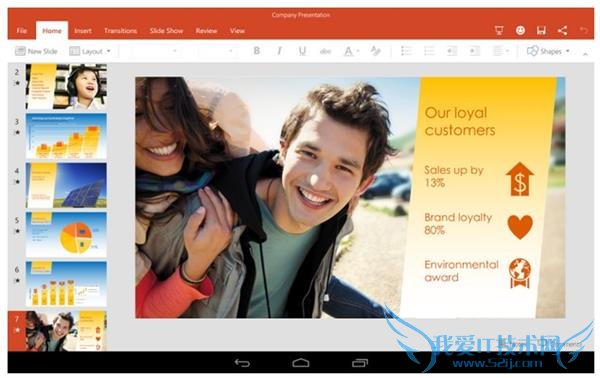The width and height of the screenshot is (600, 378).
Task: Select slide 7 thumbnail
Action: click(x=66, y=331)
